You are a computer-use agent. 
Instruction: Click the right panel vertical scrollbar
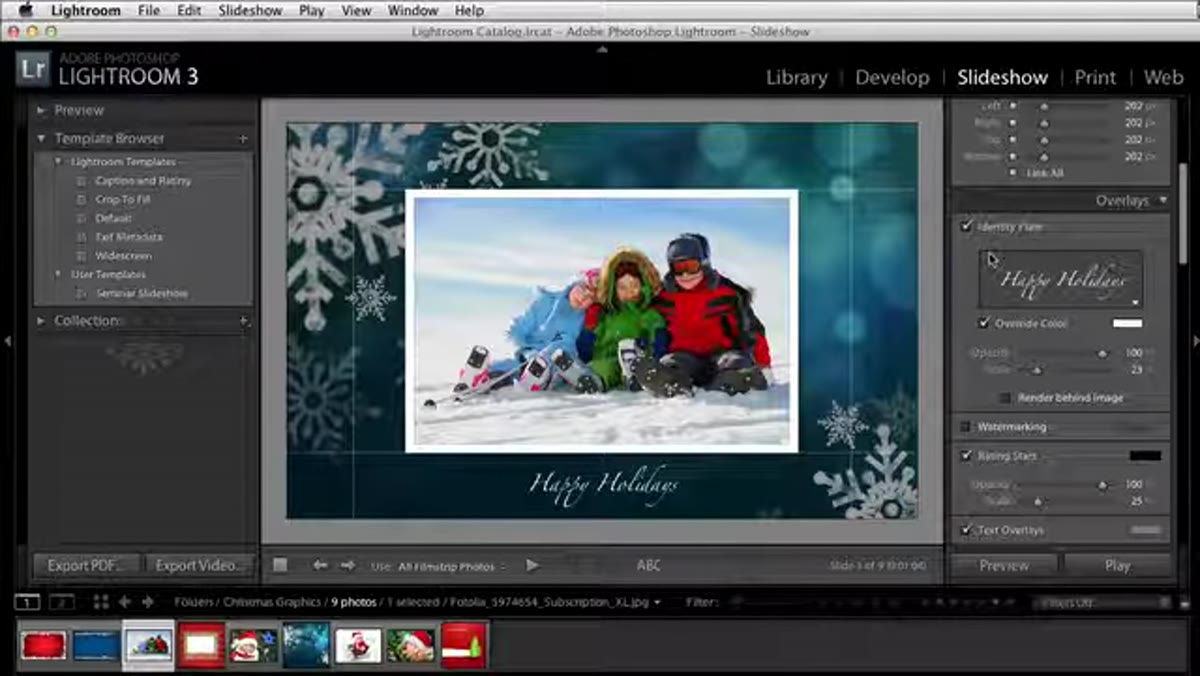coord(1181,215)
